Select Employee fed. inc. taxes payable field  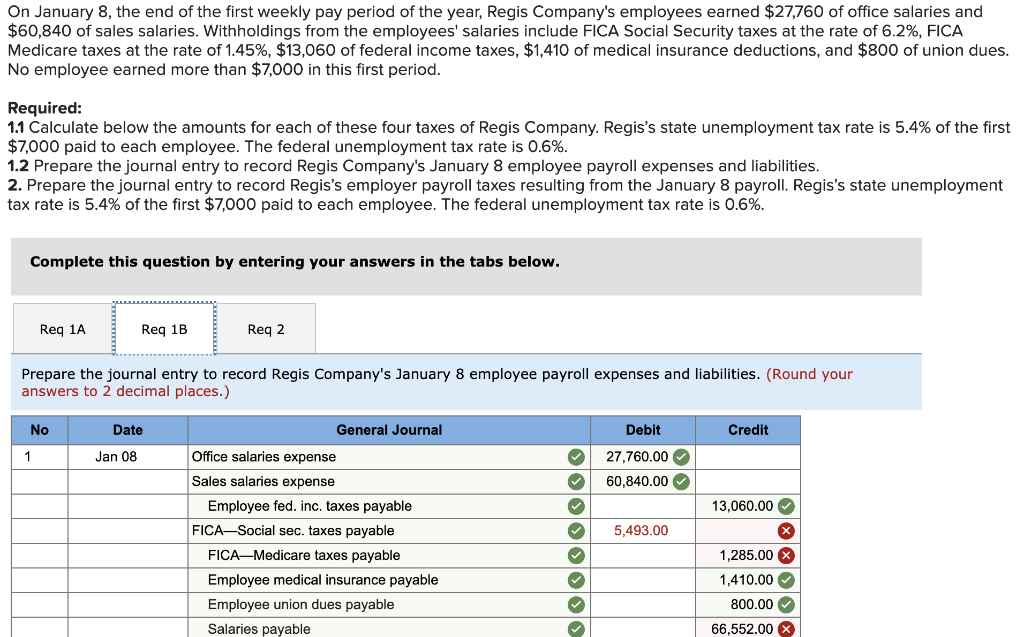tap(389, 506)
